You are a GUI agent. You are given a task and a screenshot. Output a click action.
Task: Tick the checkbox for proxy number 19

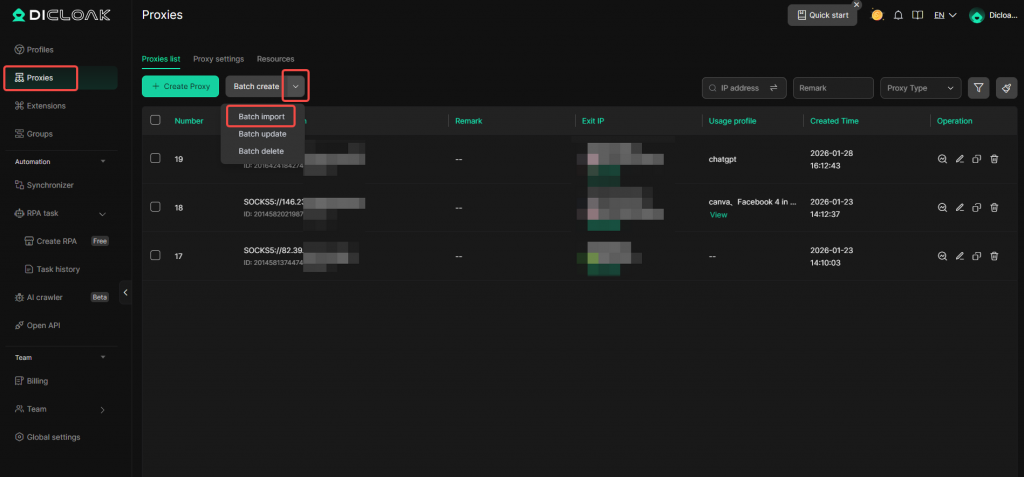click(x=155, y=158)
